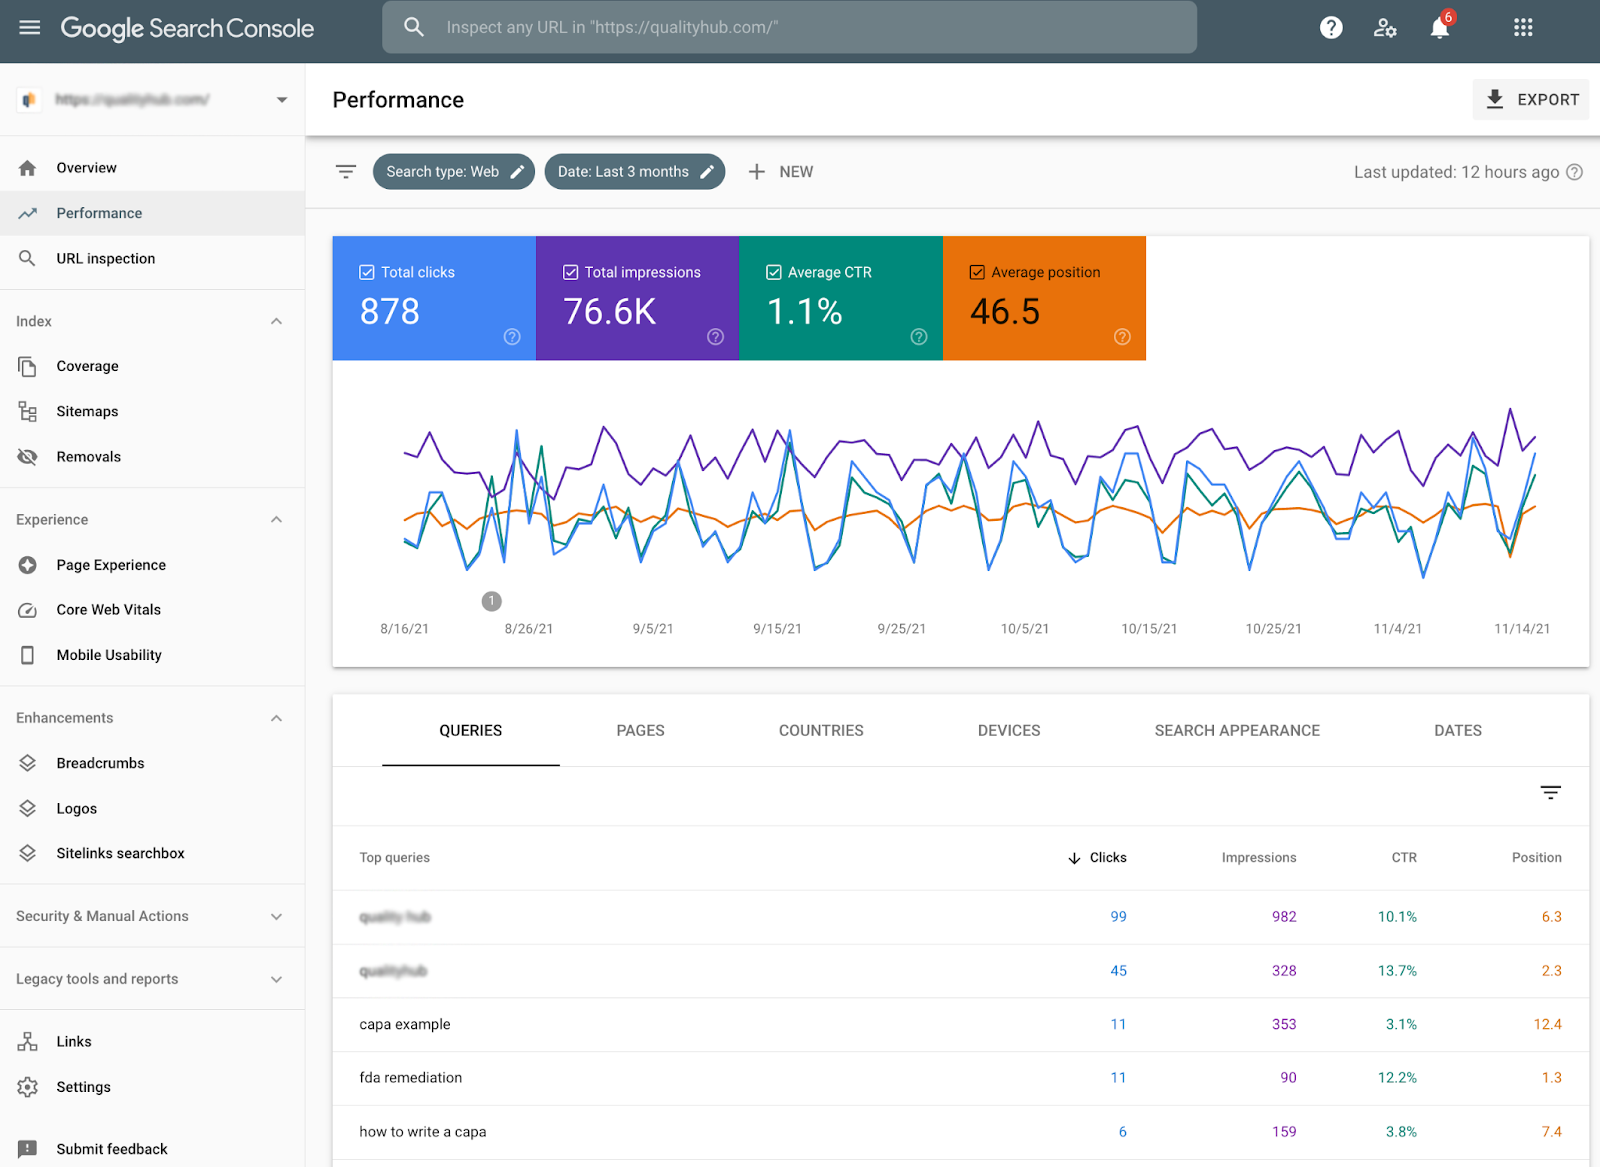Switch to the Dates tab
1600x1167 pixels.
point(1458,731)
